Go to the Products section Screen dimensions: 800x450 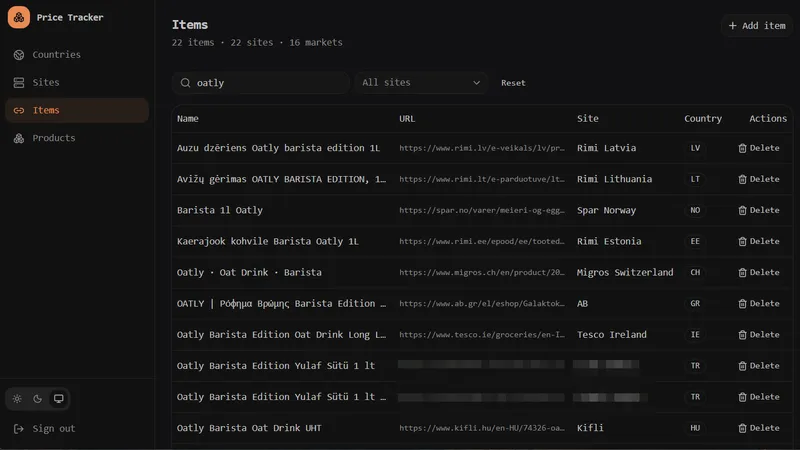pos(77,138)
